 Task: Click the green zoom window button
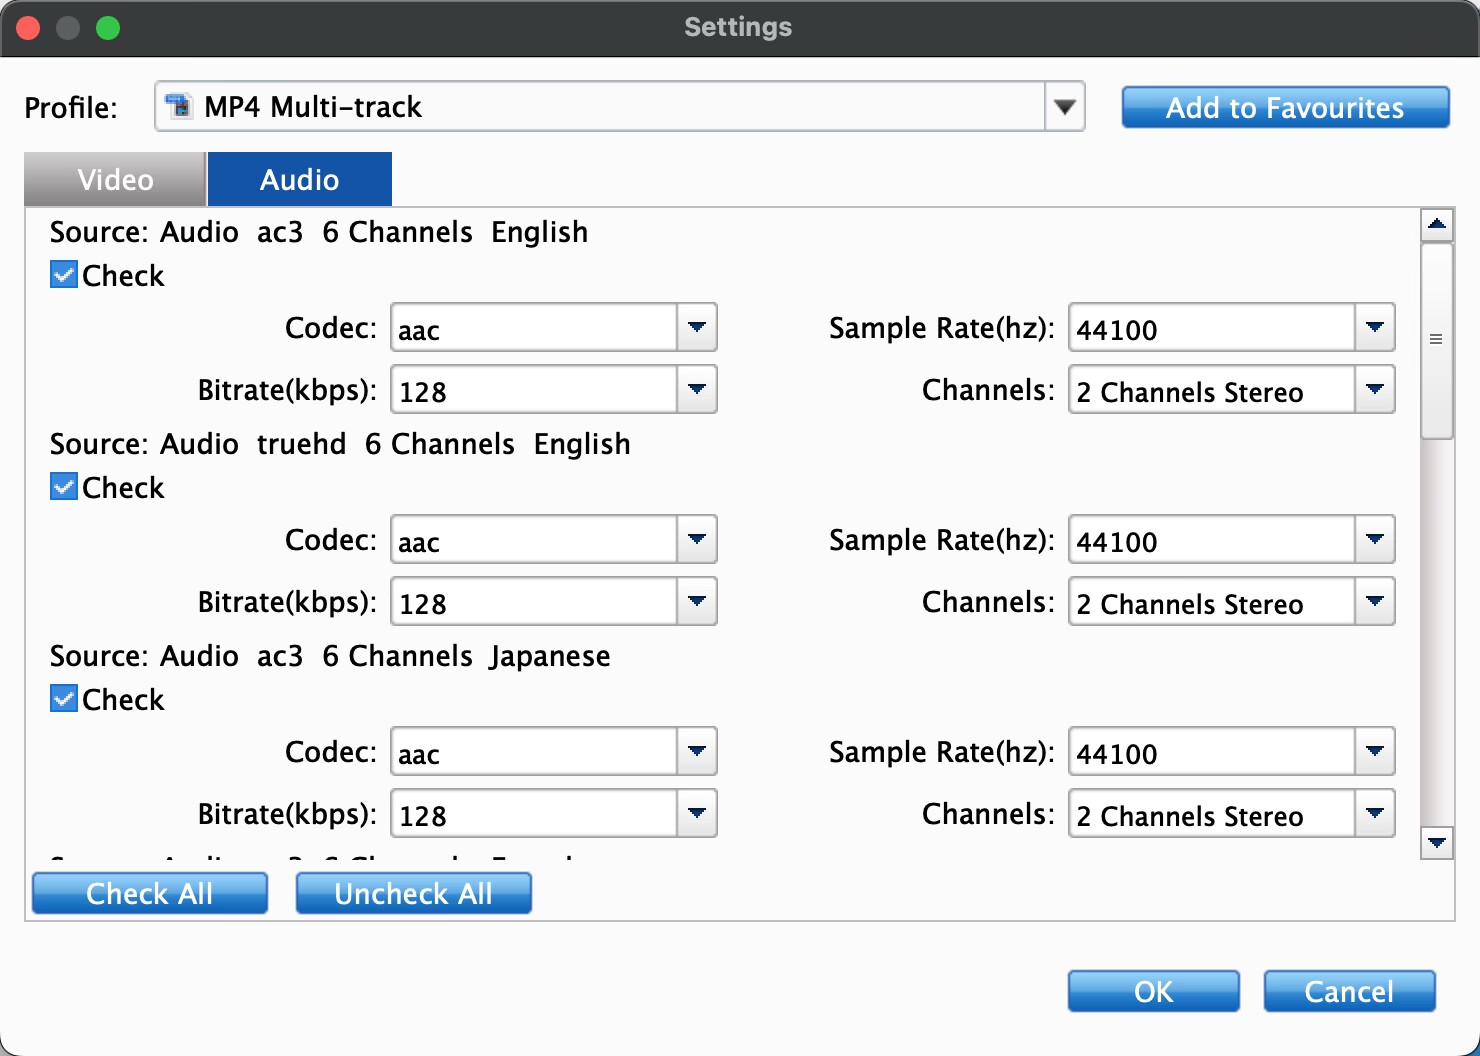[x=108, y=28]
